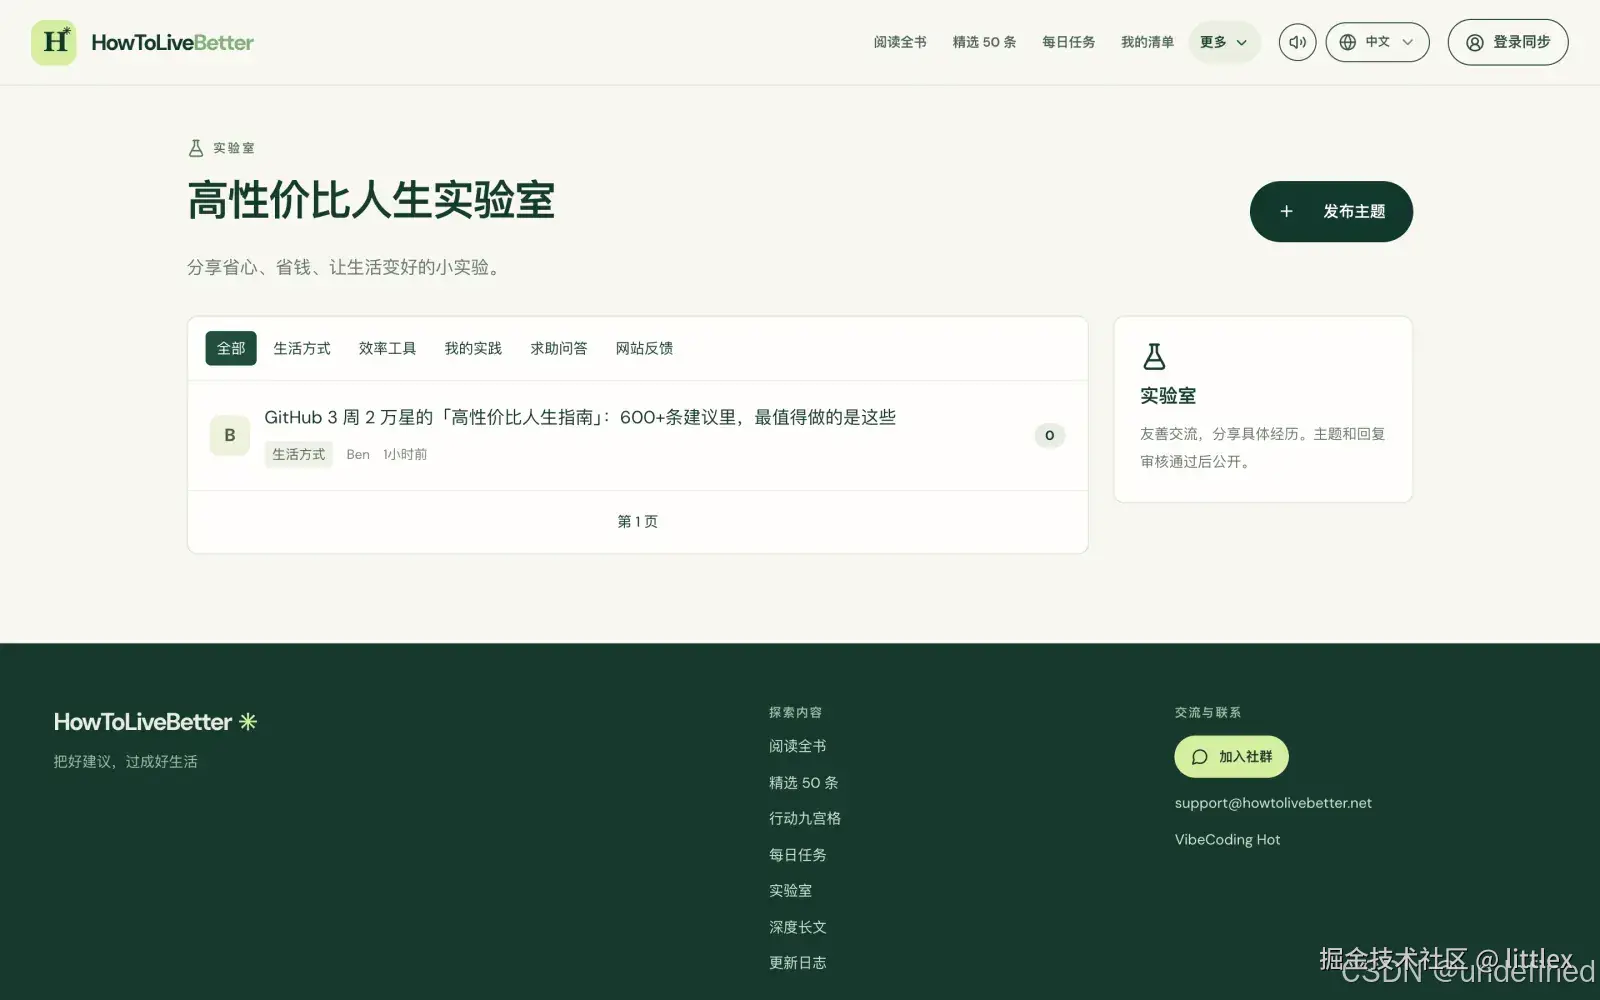The height and width of the screenshot is (1000, 1600).
Task: Click the support@howtolivebetter.net email link
Action: tap(1273, 803)
